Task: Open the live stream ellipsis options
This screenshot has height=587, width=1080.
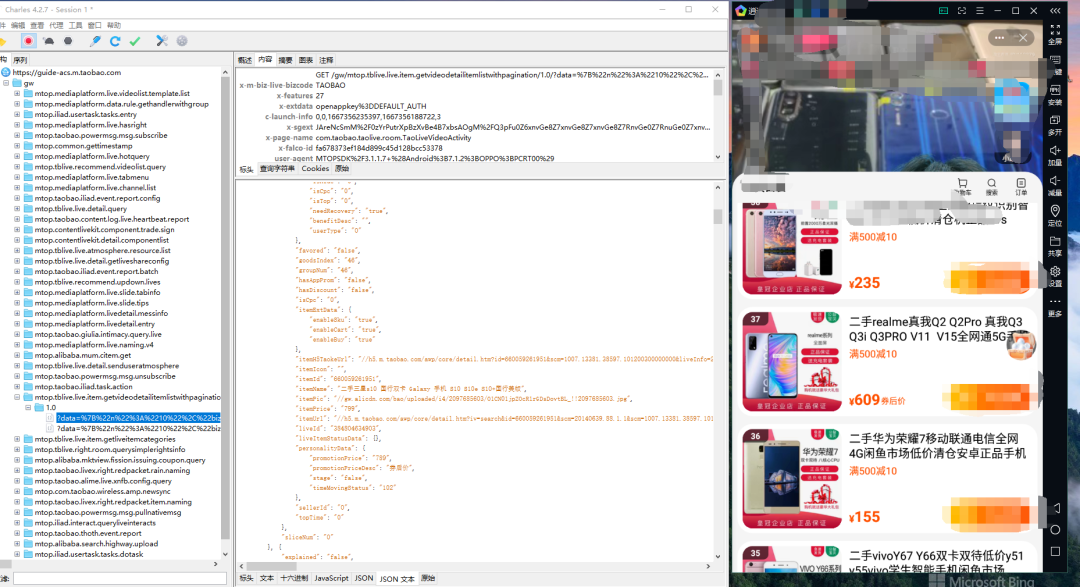Action: pyautogui.click(x=999, y=38)
